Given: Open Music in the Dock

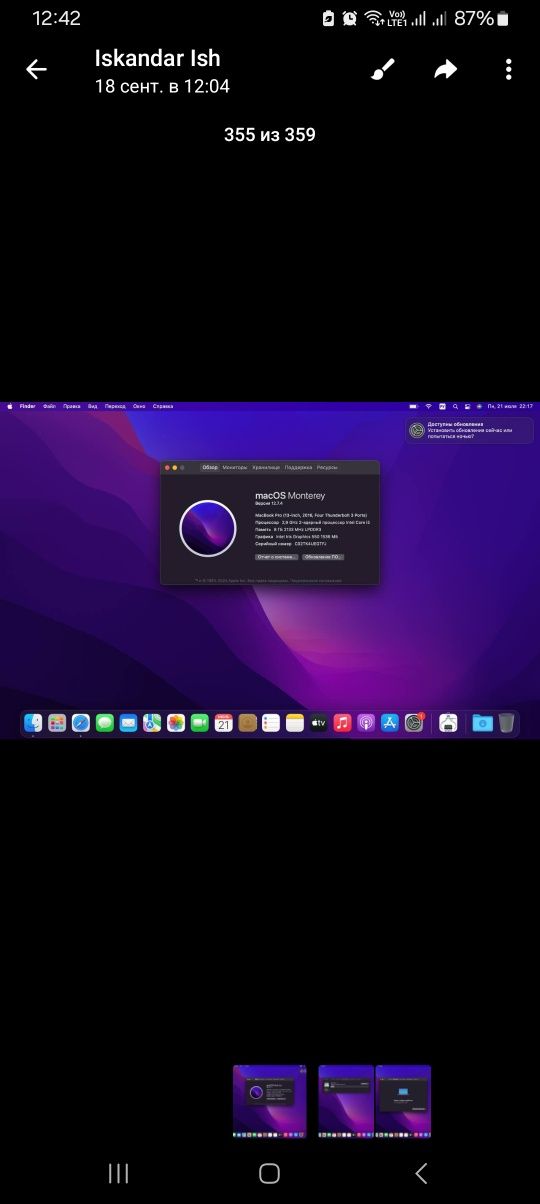Looking at the screenshot, I should pos(342,722).
